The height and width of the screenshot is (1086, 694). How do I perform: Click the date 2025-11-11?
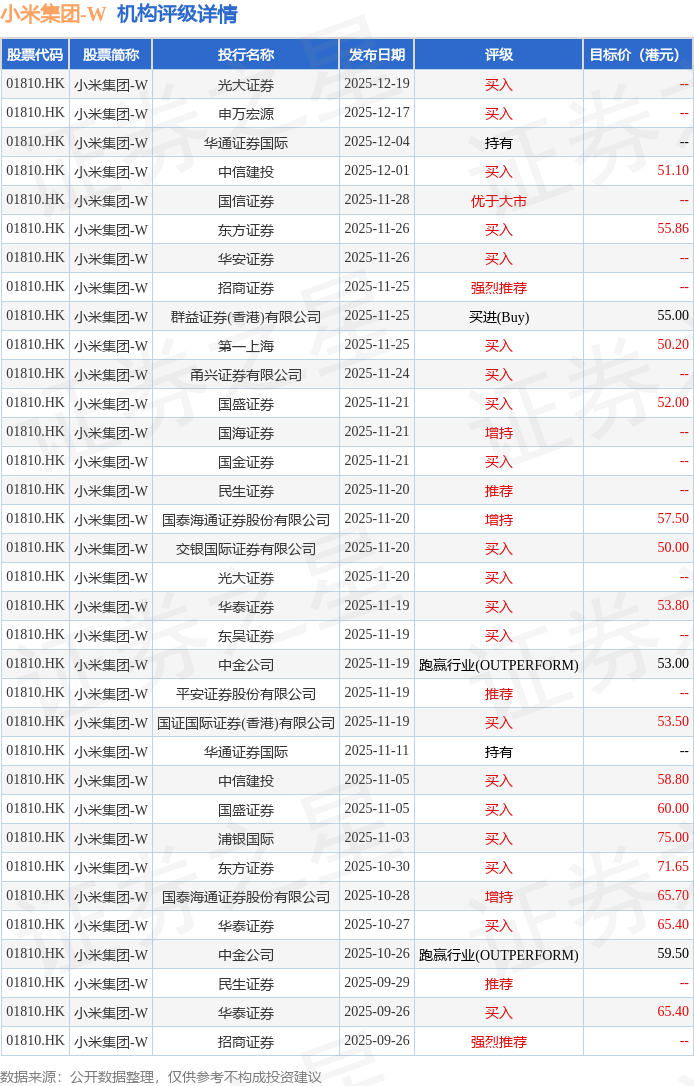377,751
